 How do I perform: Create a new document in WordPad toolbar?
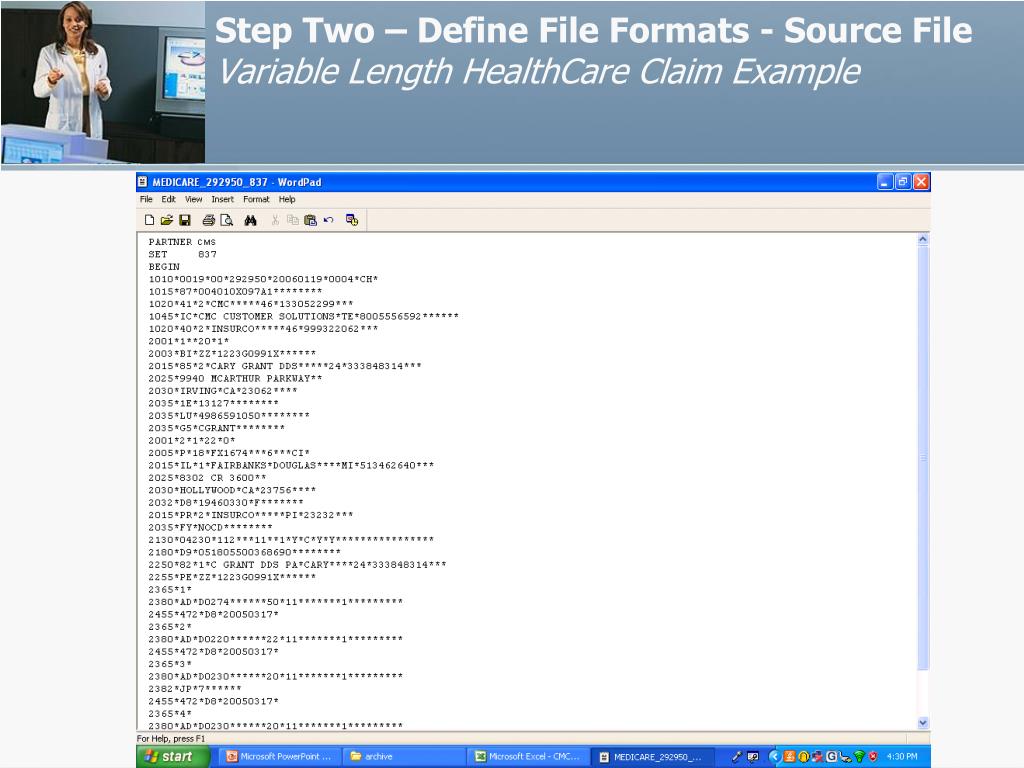[150, 220]
